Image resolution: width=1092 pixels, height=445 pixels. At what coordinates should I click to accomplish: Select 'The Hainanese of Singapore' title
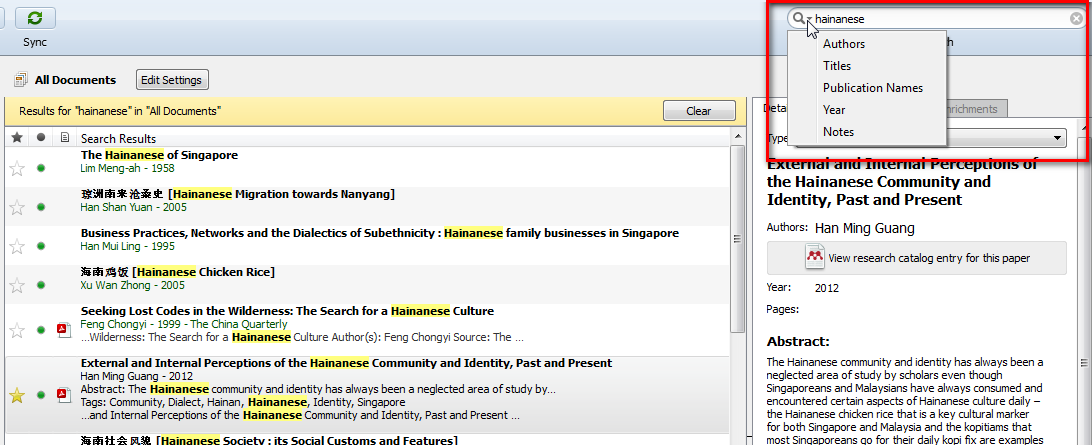click(159, 155)
